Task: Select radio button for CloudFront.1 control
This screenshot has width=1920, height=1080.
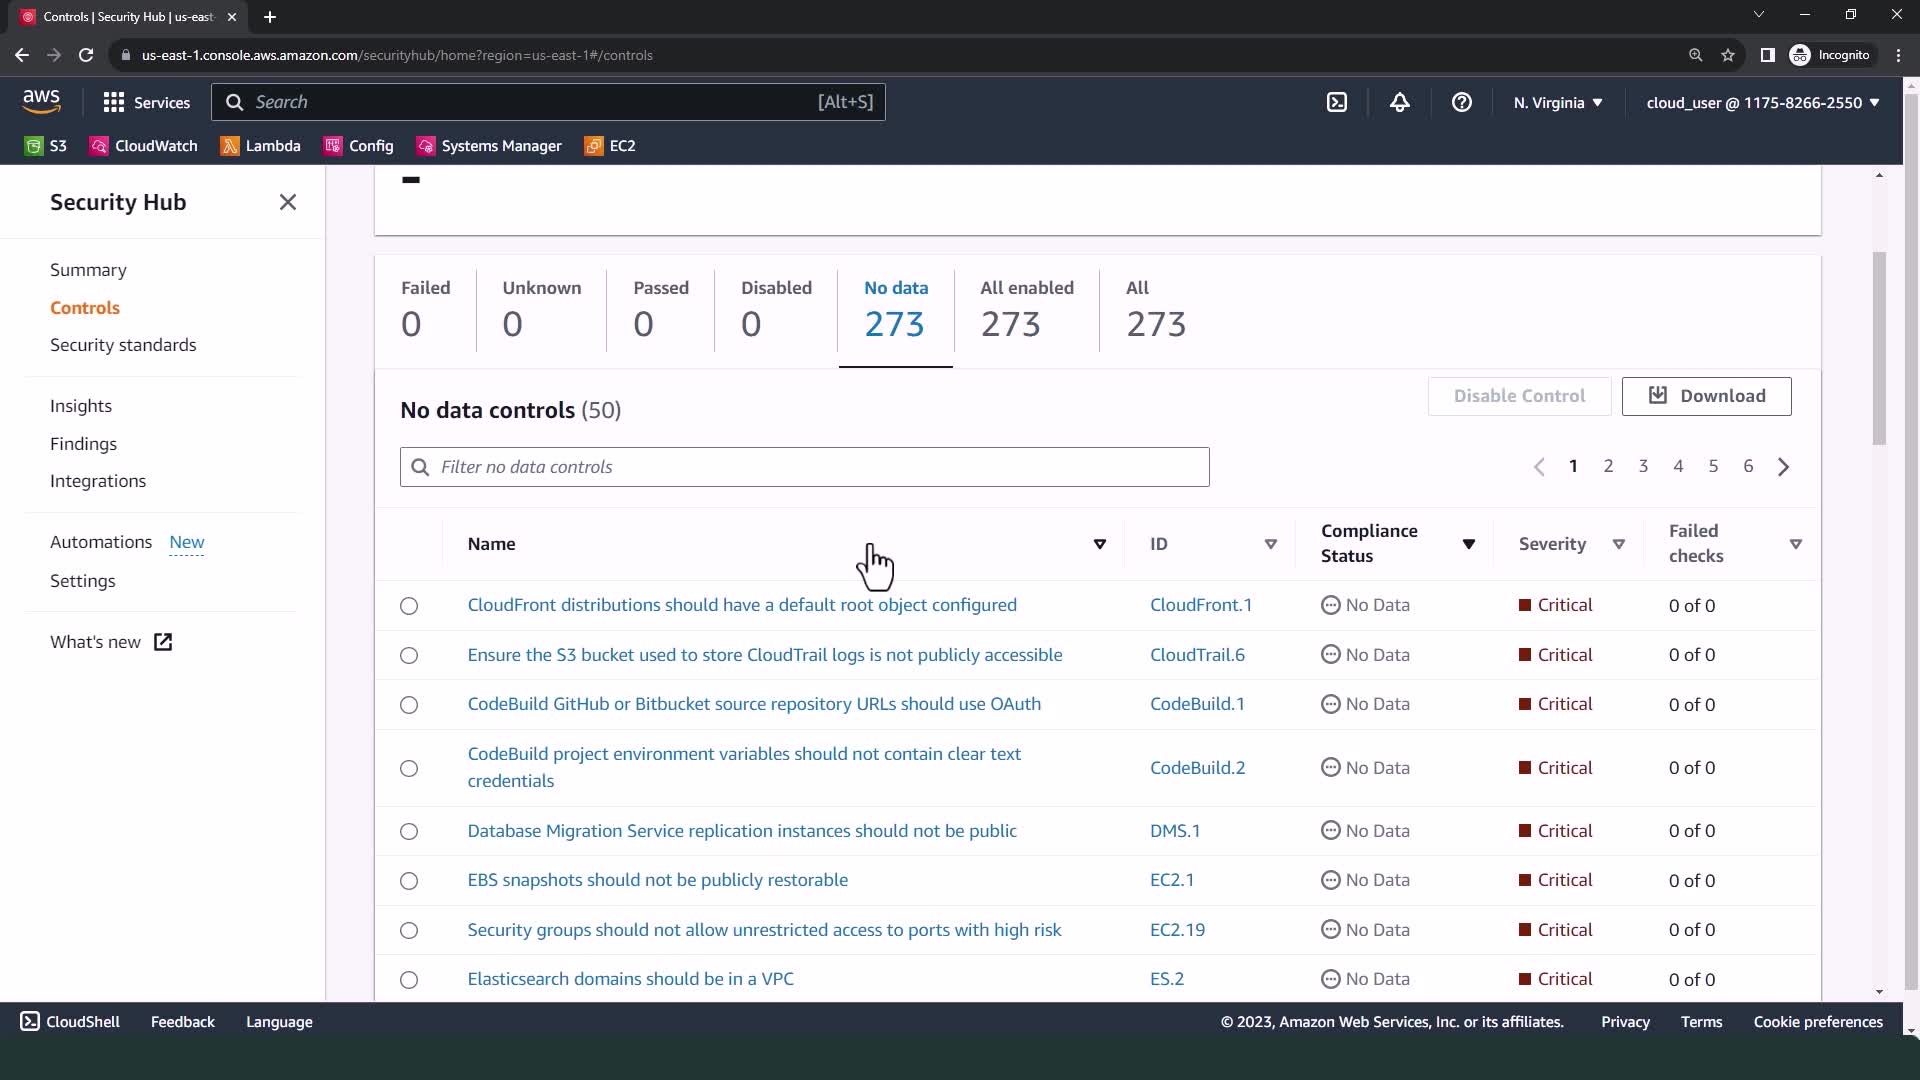Action: pos(409,606)
